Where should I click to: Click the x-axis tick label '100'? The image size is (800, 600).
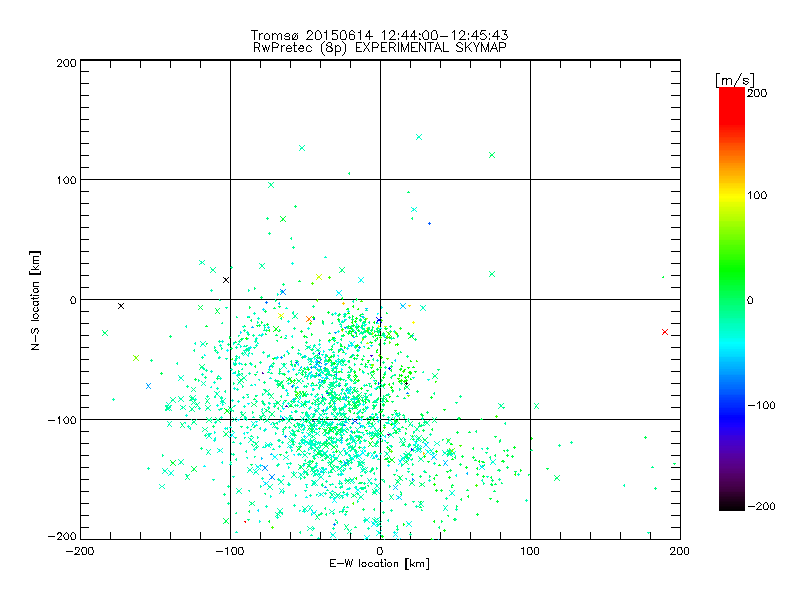click(530, 551)
